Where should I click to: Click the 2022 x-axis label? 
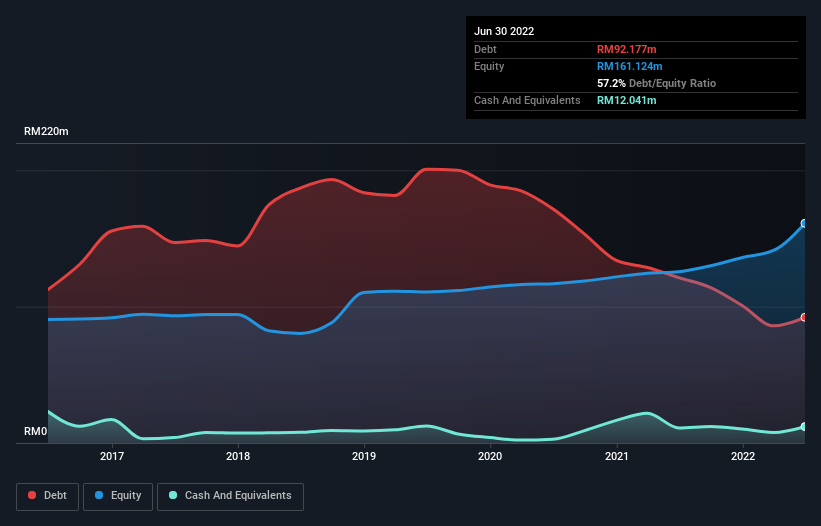tap(743, 456)
